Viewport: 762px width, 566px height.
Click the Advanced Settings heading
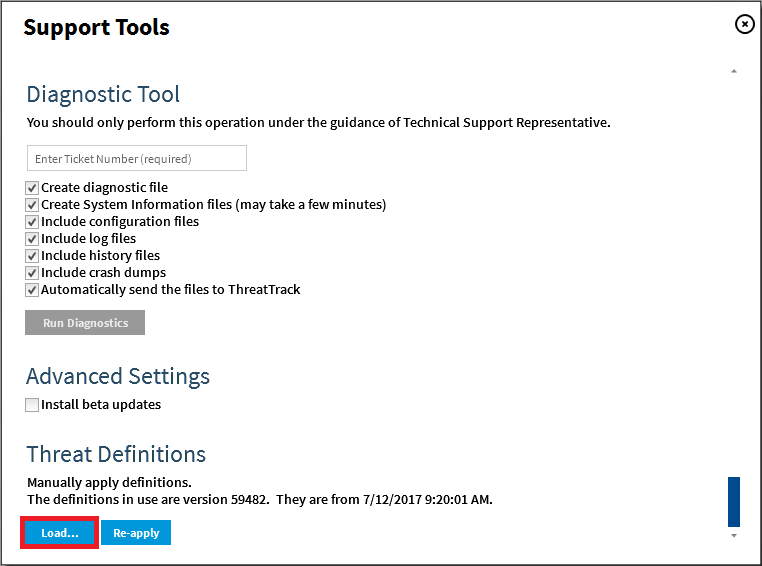point(118,376)
